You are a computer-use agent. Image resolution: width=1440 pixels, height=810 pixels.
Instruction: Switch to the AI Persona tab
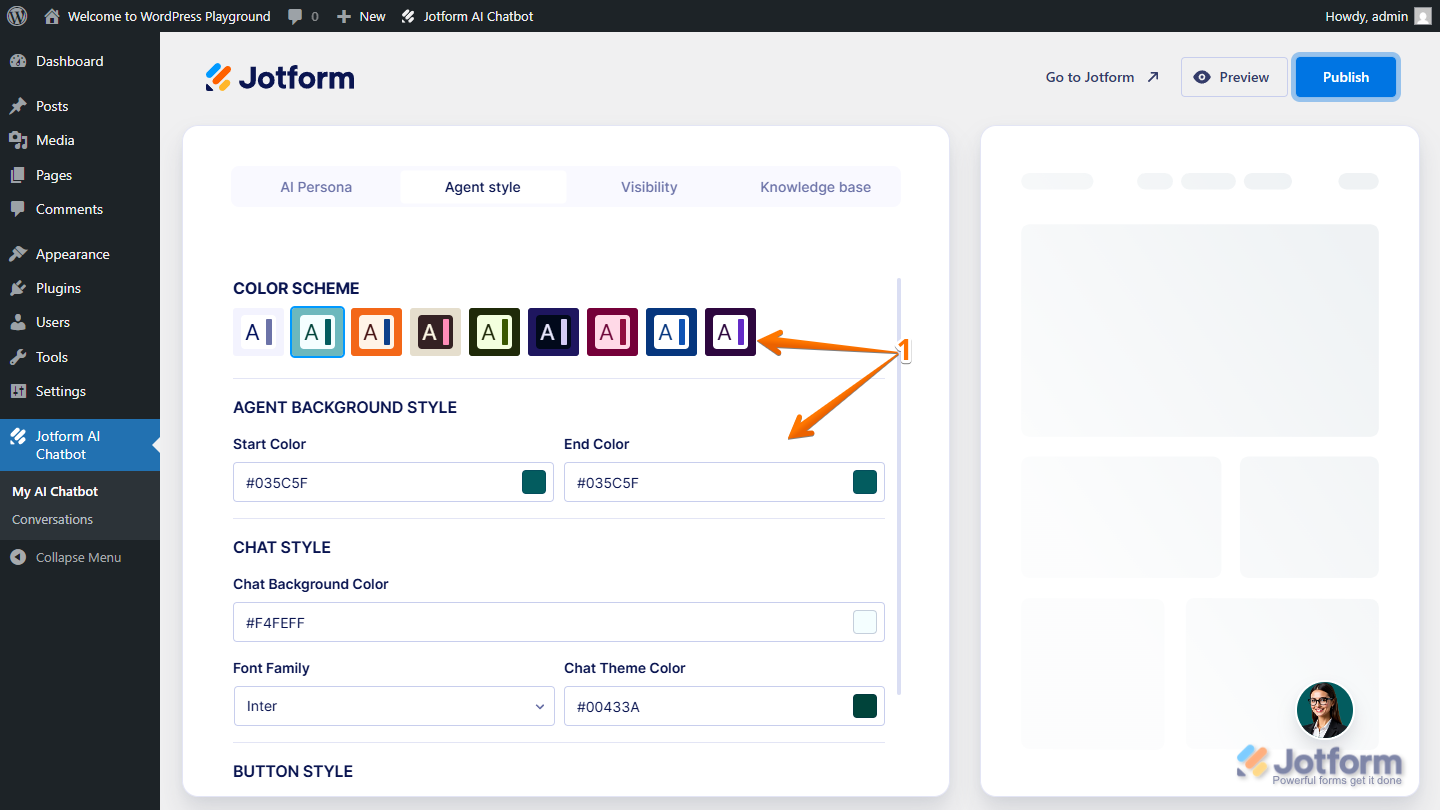point(316,187)
